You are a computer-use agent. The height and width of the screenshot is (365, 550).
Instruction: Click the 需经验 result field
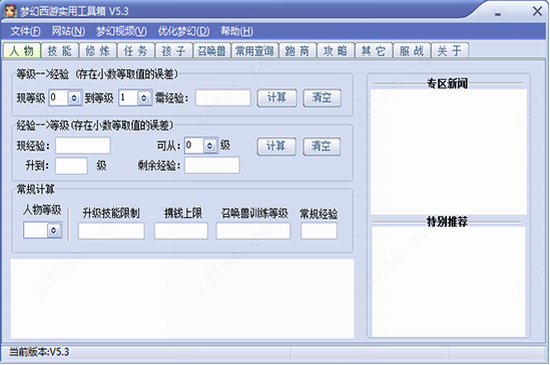(223, 98)
